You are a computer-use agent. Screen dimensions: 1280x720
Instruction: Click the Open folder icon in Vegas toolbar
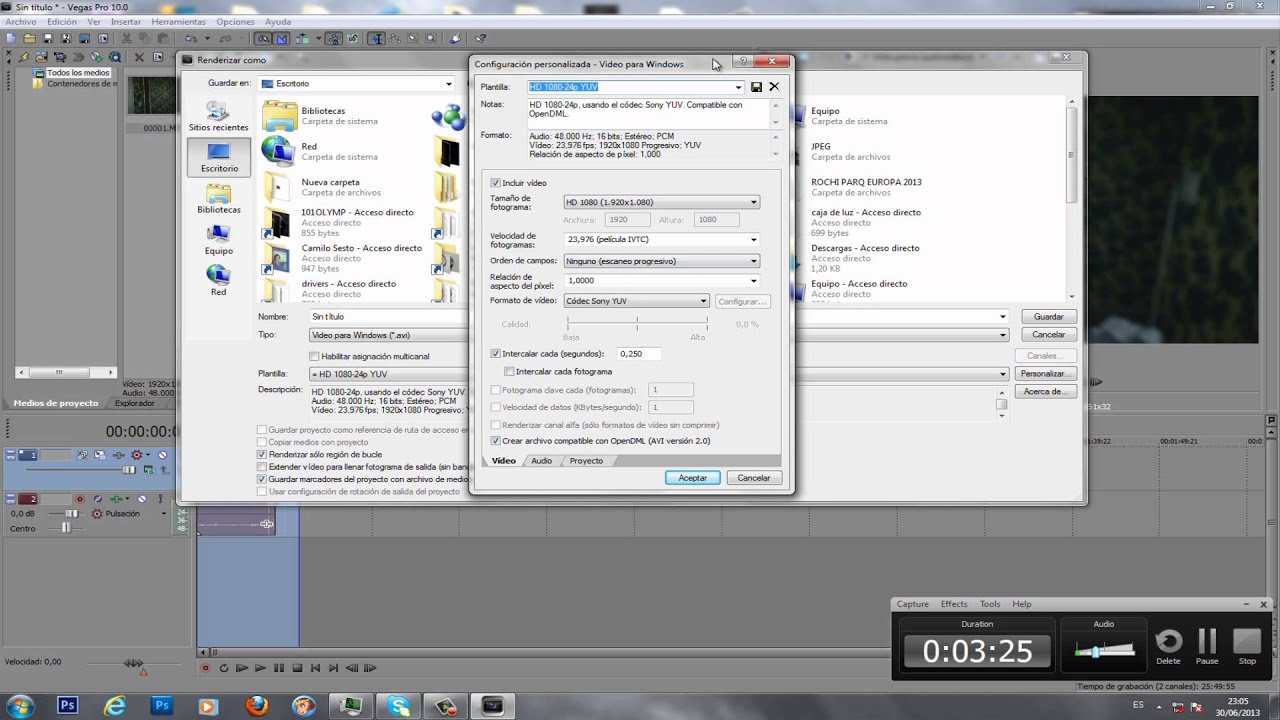click(29, 39)
